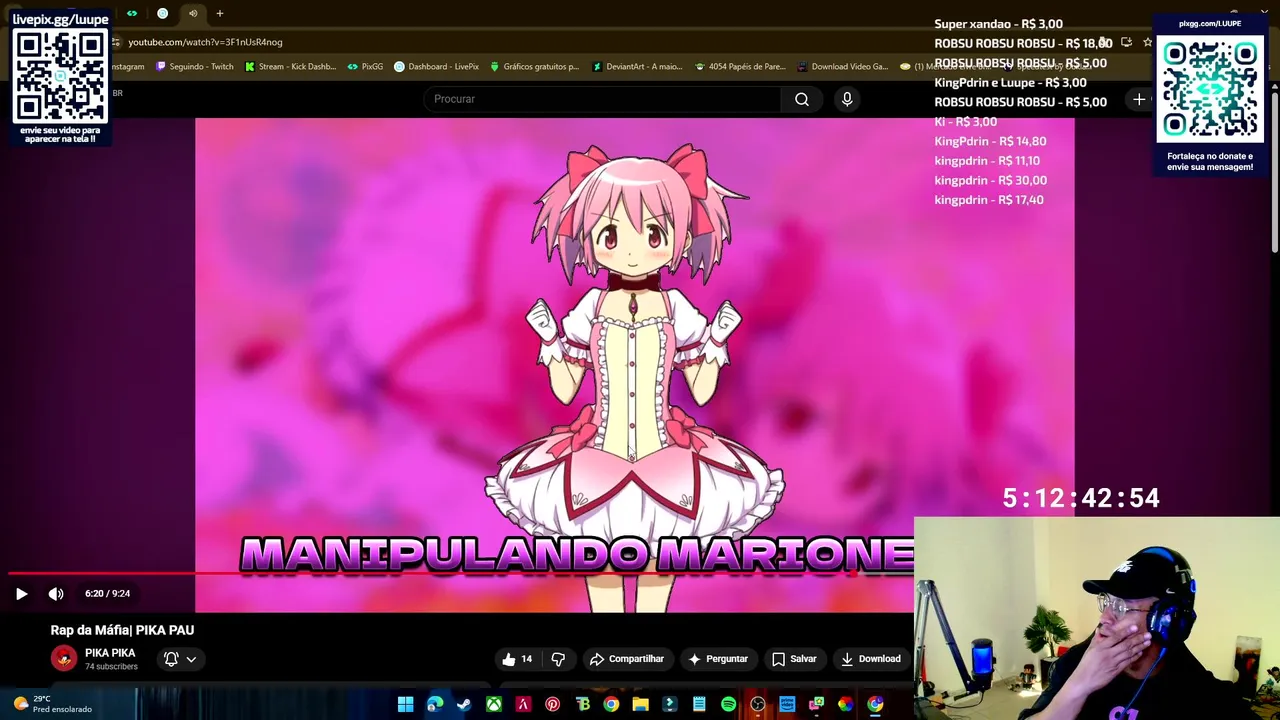Open the Notepad app in the taskbar

pos(699,705)
